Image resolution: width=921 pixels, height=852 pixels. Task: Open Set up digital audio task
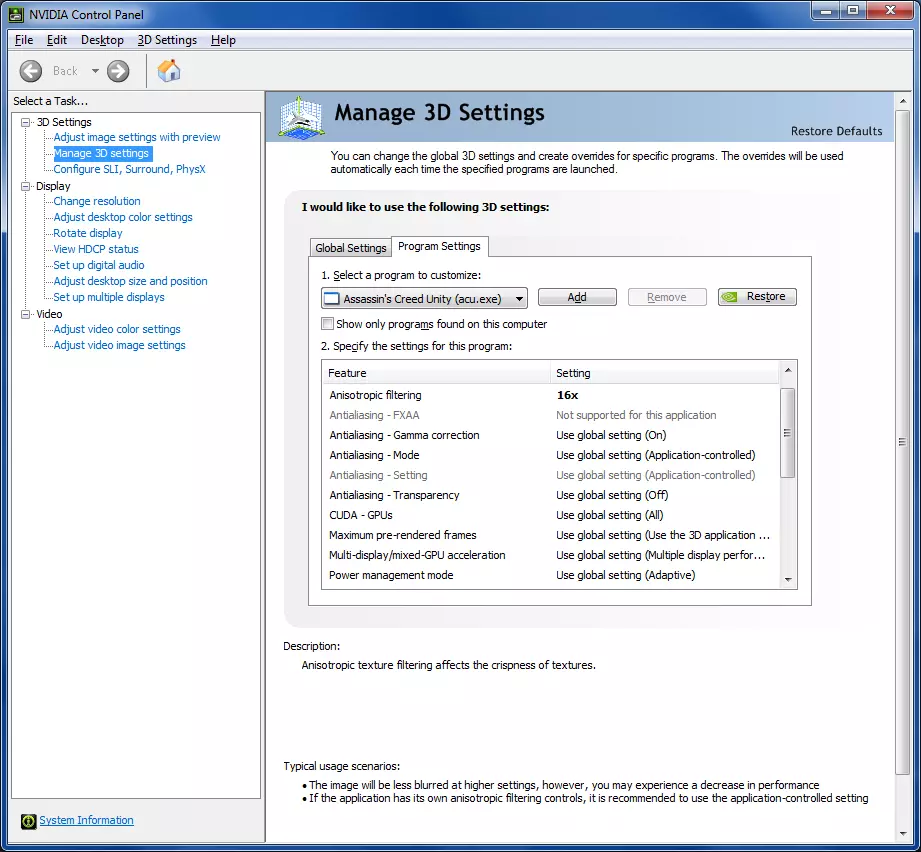pos(99,265)
